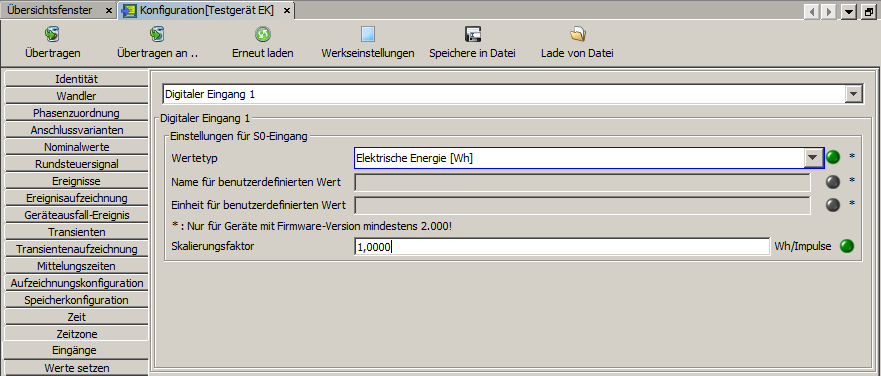Click the Lade von Datei folder icon

577,35
